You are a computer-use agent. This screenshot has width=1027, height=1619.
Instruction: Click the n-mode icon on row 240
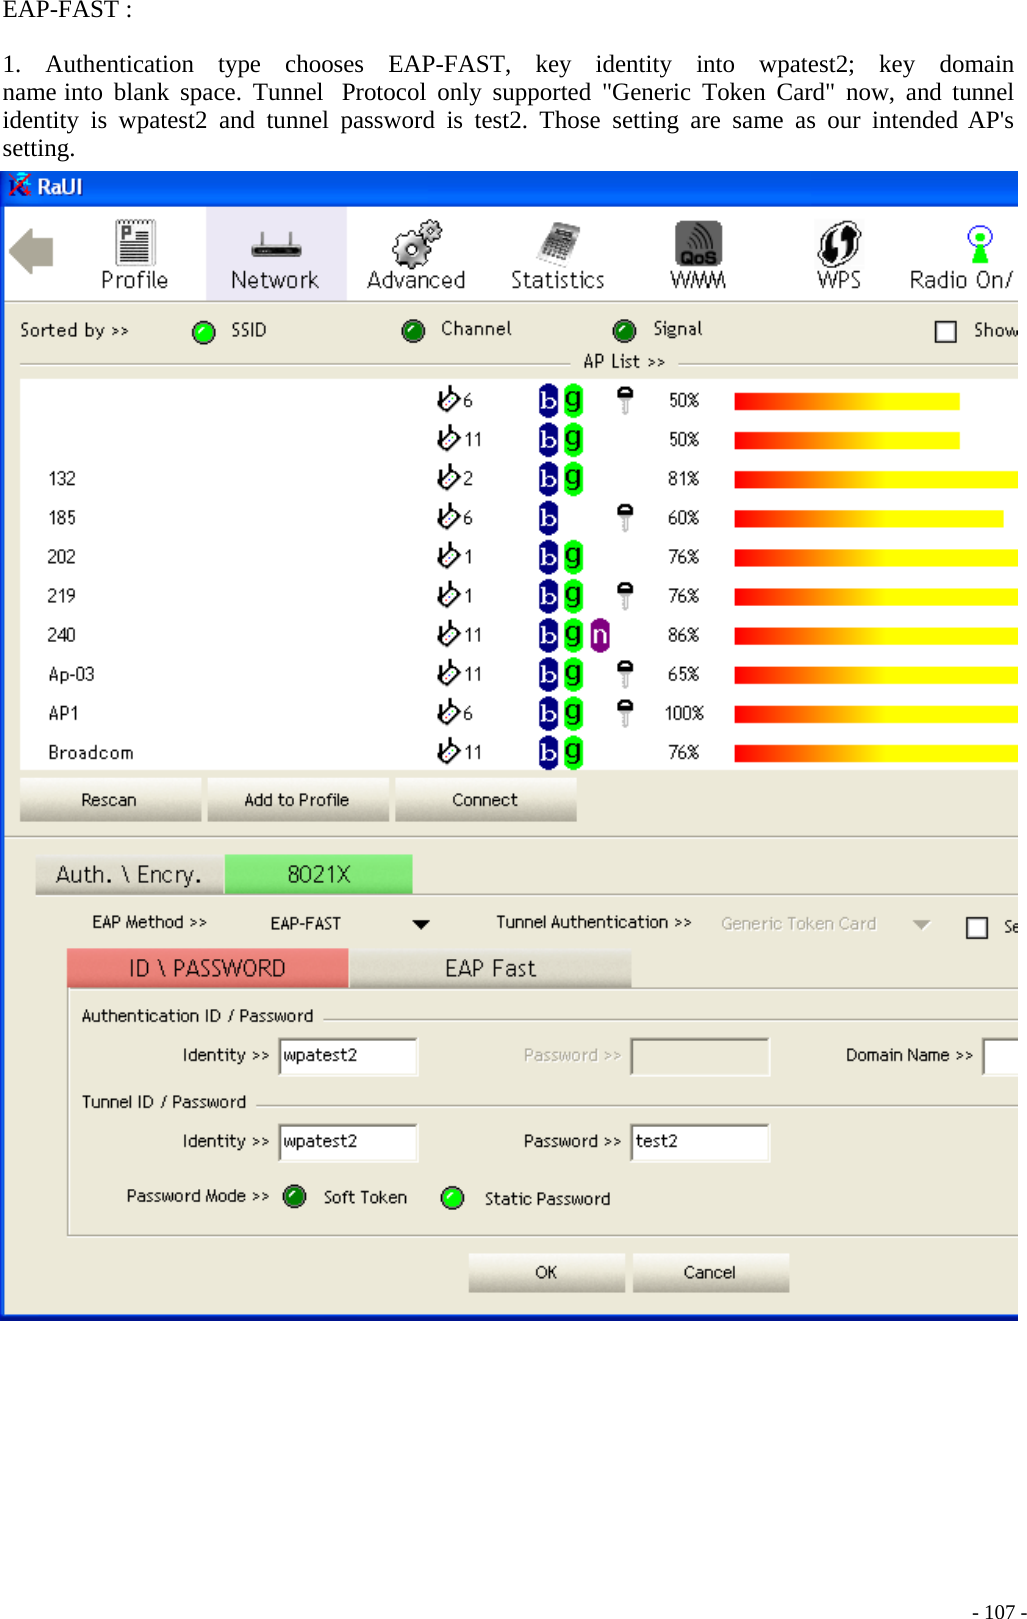(600, 635)
